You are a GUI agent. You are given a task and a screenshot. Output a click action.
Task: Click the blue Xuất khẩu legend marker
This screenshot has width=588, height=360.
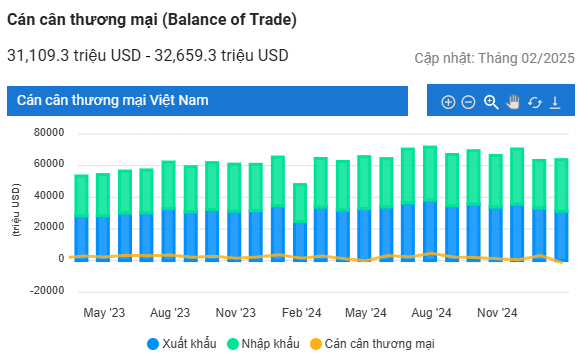153,344
